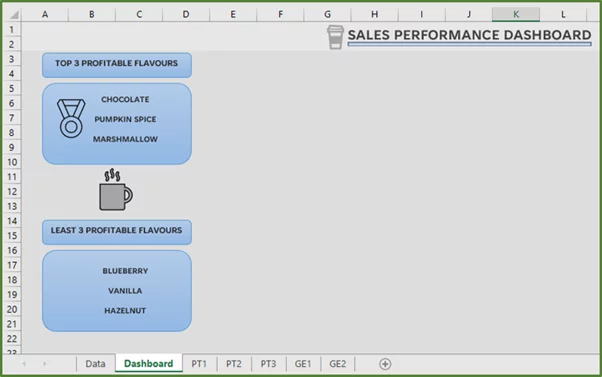Select the takeaway cup icon beside the title
The image size is (602, 377).
(335, 37)
